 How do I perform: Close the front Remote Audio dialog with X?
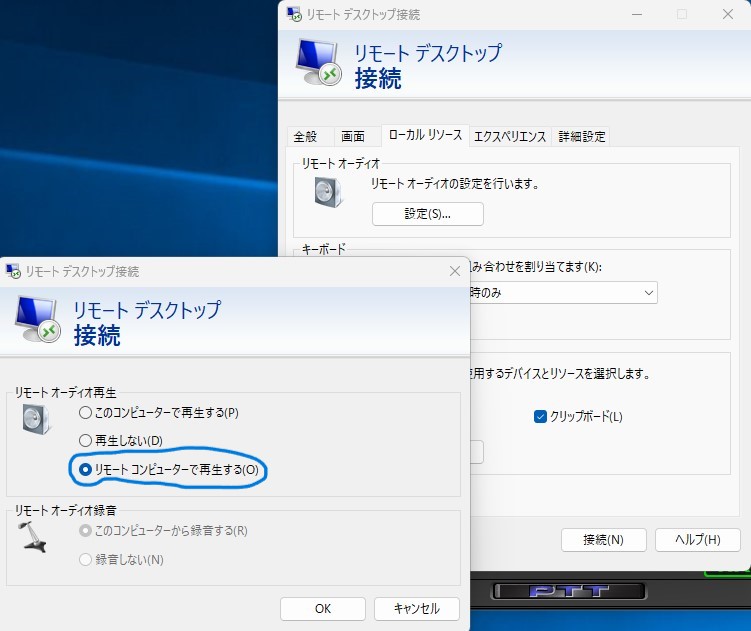(454, 271)
